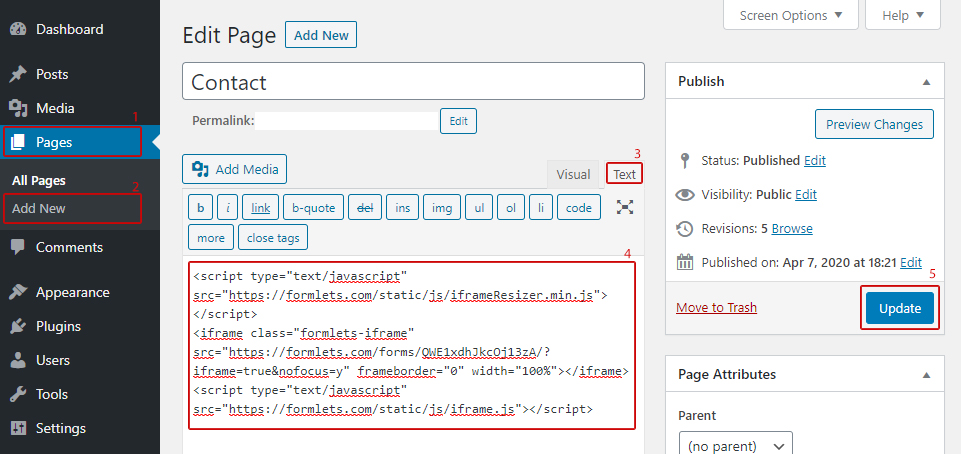
Task: Click the link quicktag button
Action: click(260, 208)
